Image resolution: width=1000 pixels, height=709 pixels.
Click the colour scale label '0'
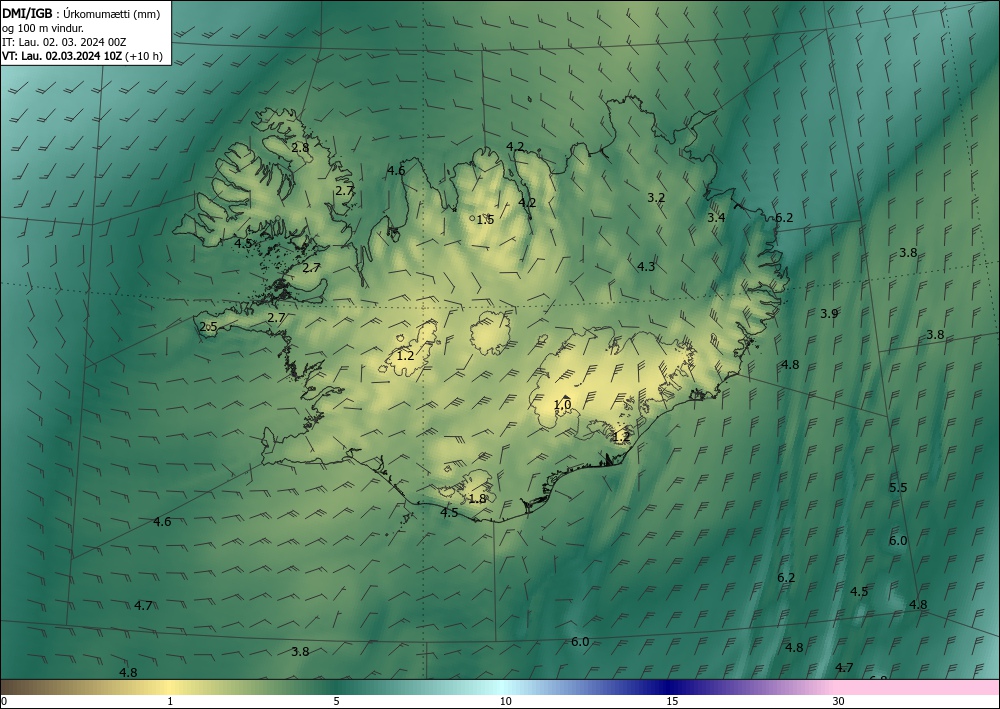pos(4,701)
